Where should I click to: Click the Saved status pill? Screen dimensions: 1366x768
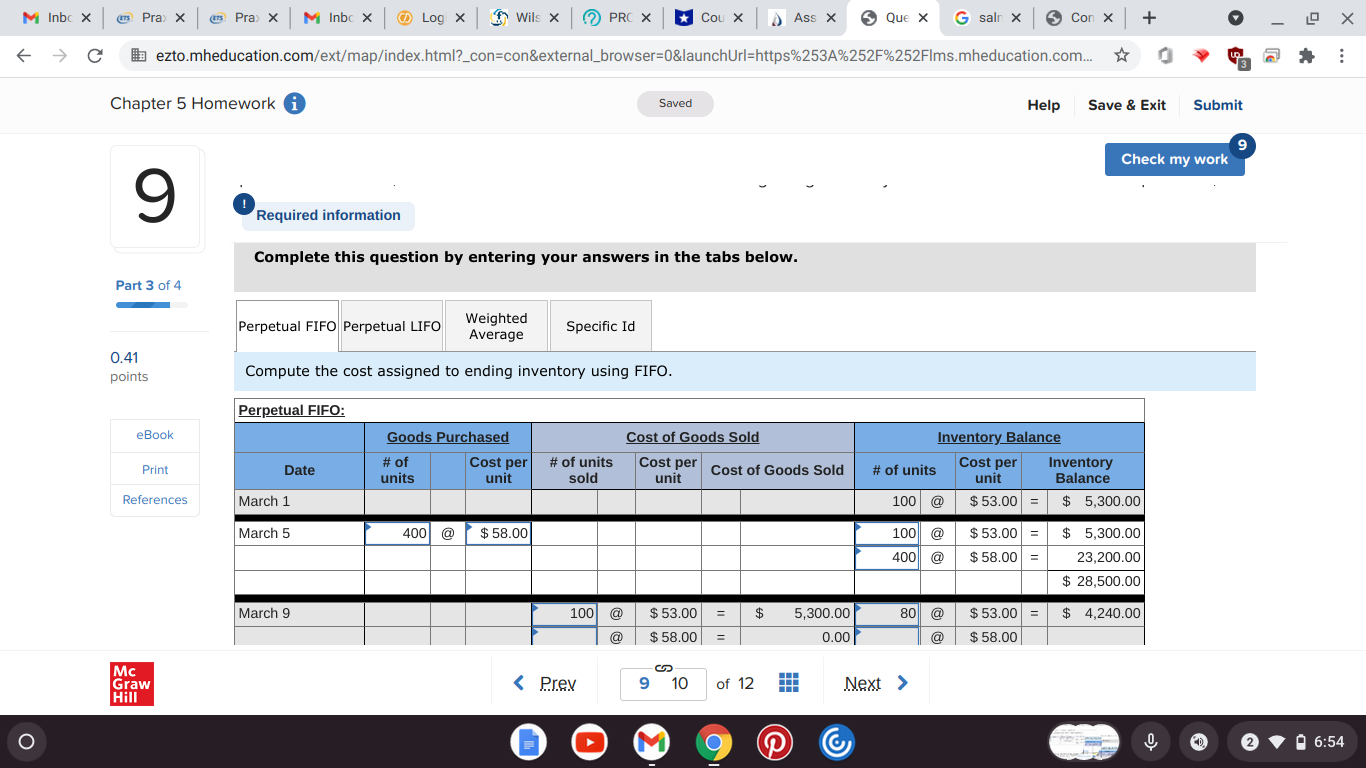[675, 104]
